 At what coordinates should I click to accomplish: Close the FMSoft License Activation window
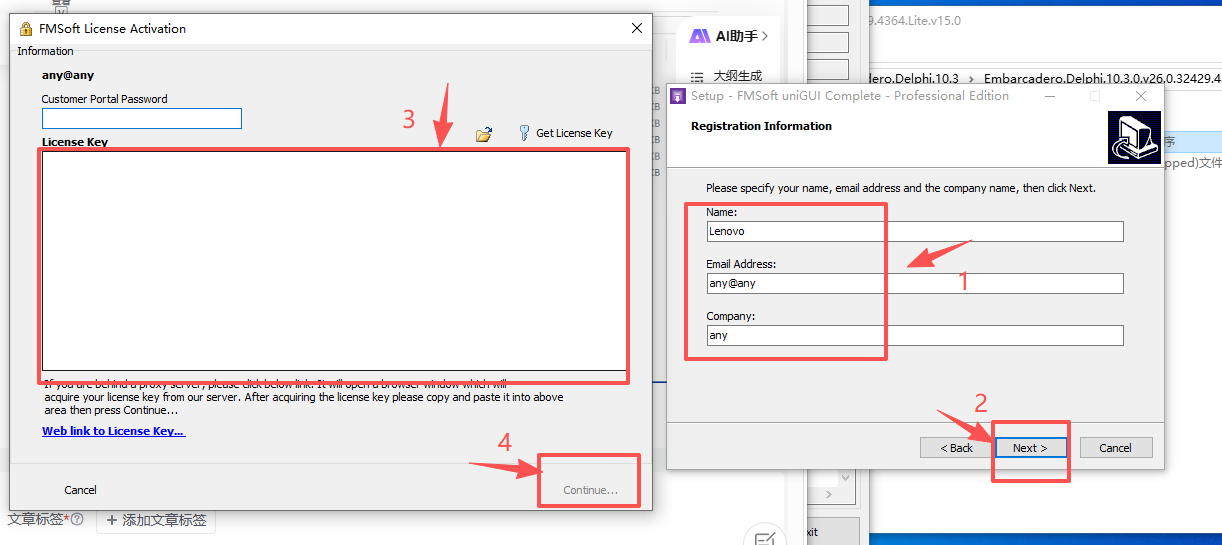(637, 28)
